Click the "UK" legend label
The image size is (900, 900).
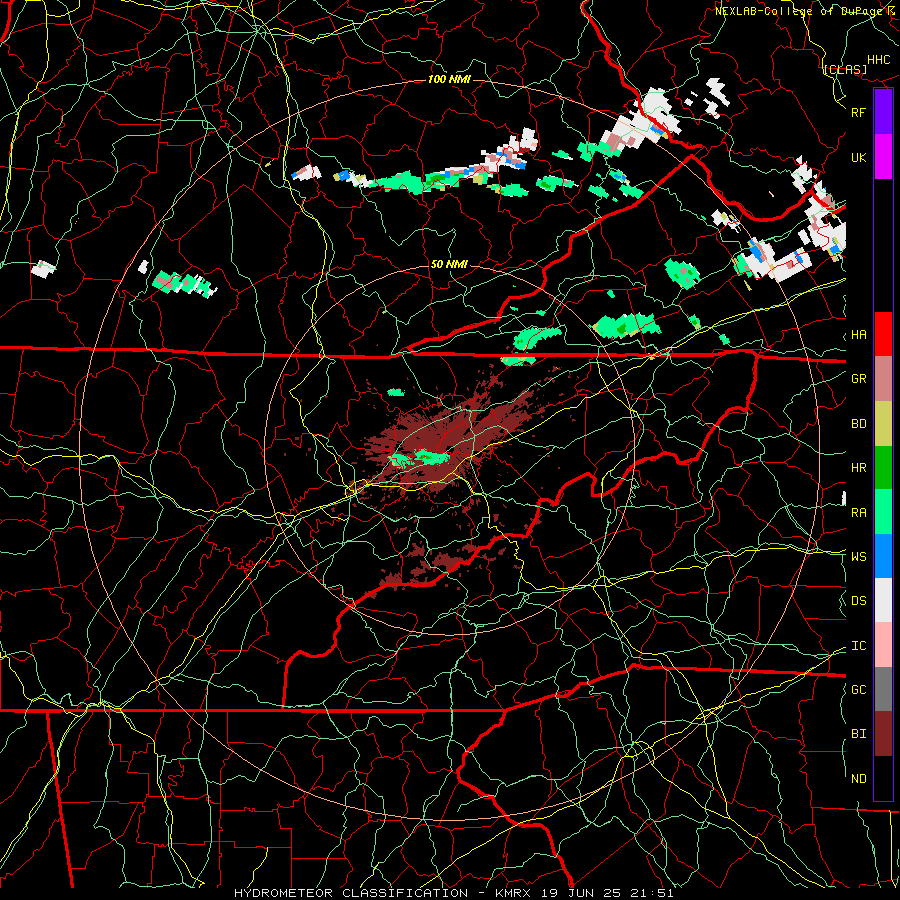tap(858, 157)
